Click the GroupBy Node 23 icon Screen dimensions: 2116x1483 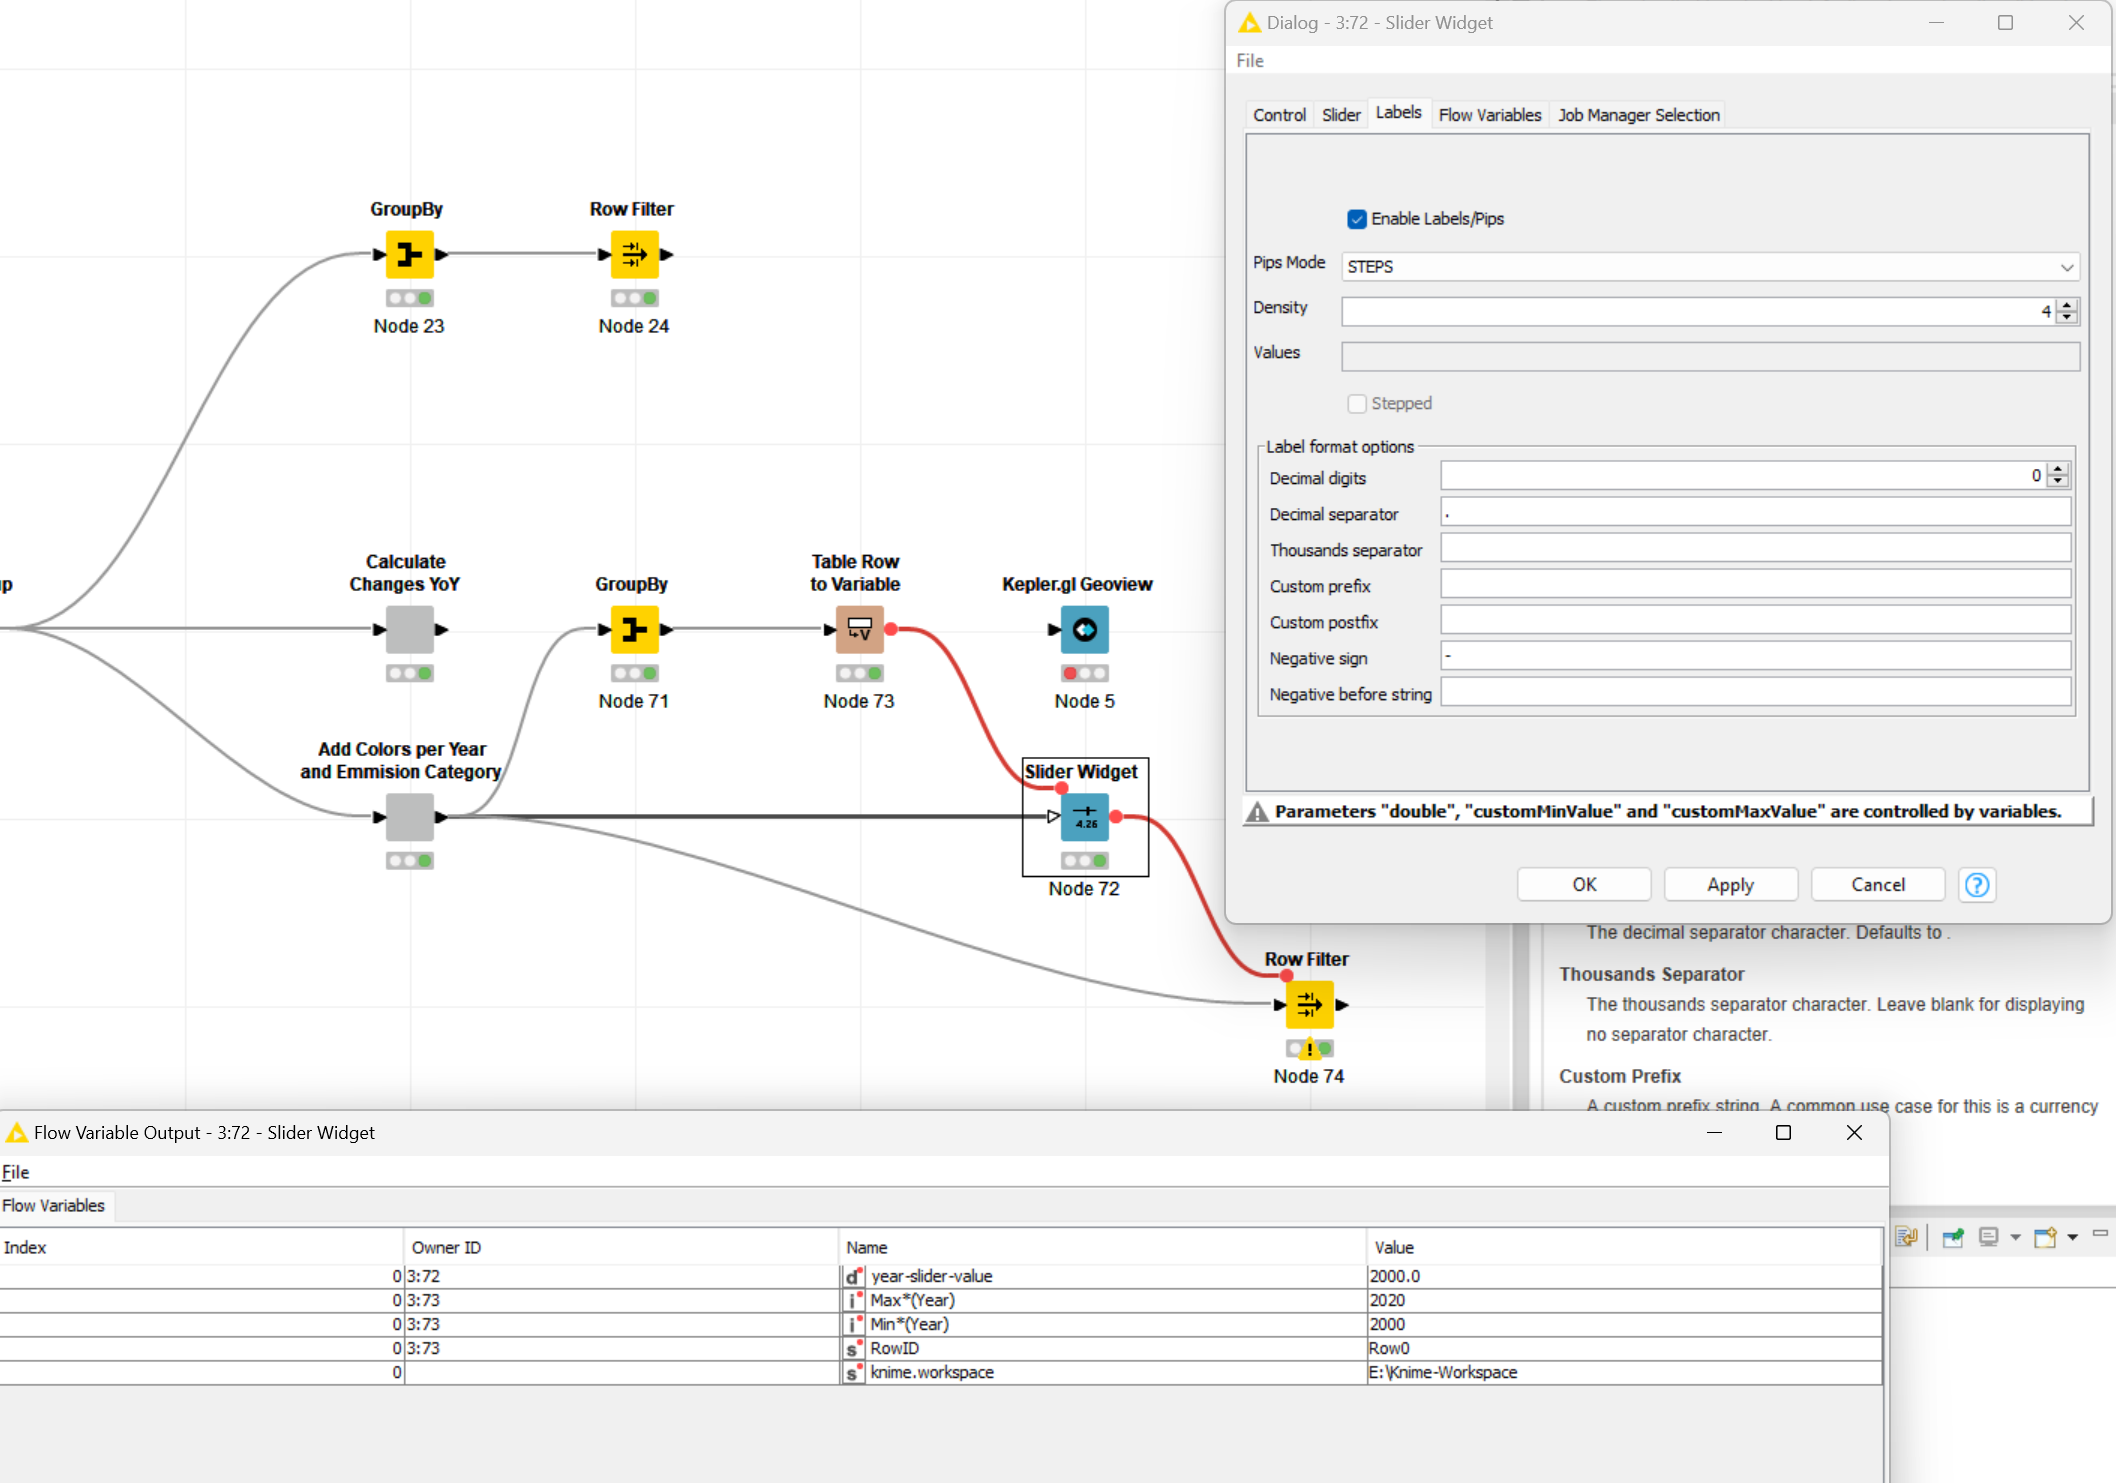point(410,255)
